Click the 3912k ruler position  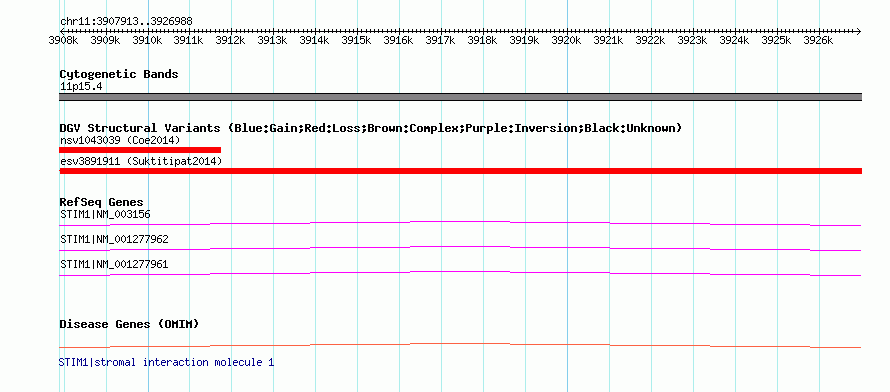[x=231, y=40]
